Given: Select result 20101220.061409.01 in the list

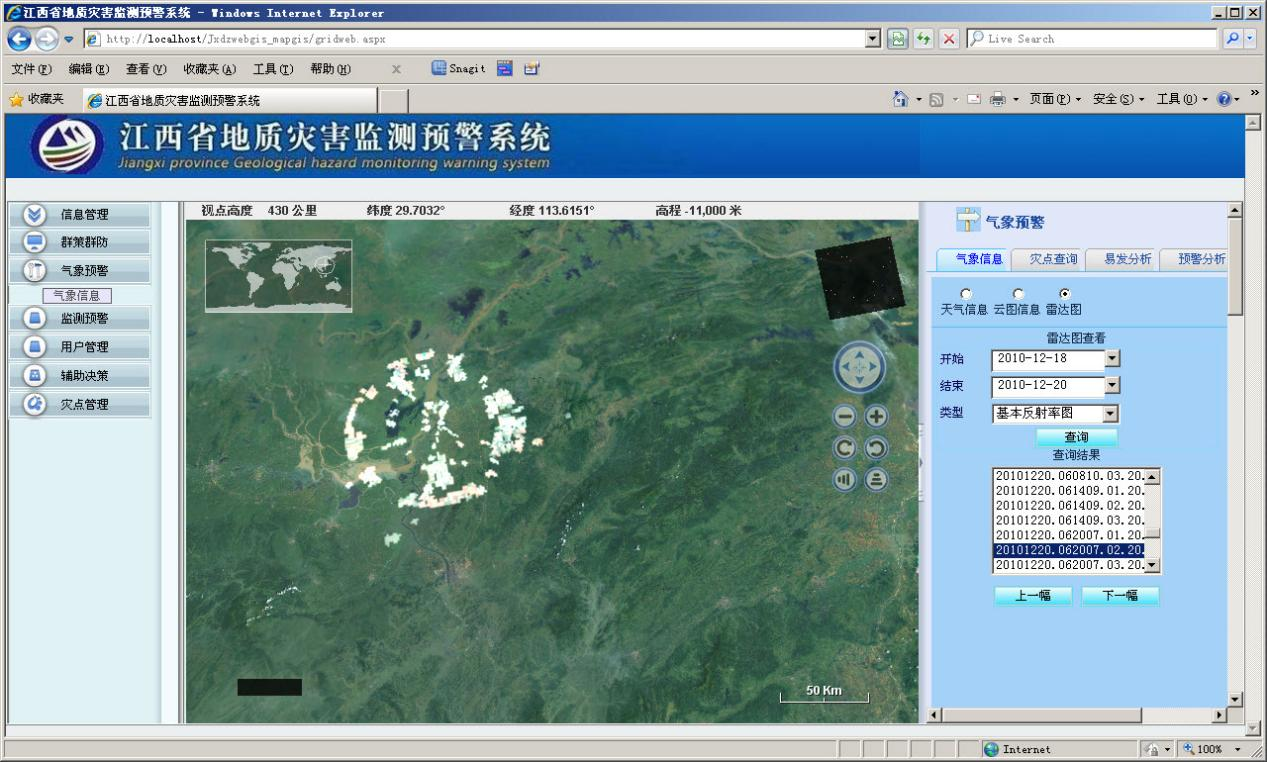Looking at the screenshot, I should (1068, 491).
